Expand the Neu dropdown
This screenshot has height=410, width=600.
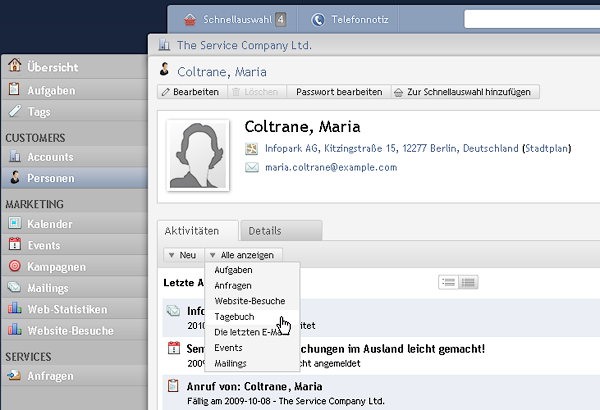(183, 255)
